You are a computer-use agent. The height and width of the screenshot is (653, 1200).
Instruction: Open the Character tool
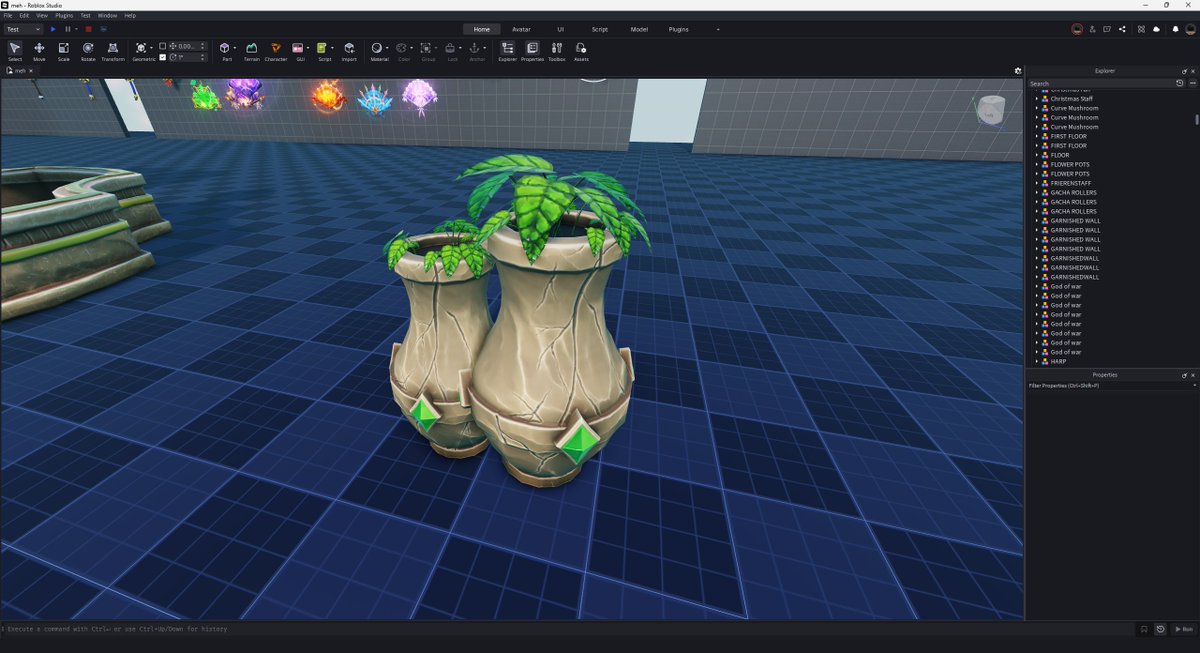pyautogui.click(x=276, y=51)
